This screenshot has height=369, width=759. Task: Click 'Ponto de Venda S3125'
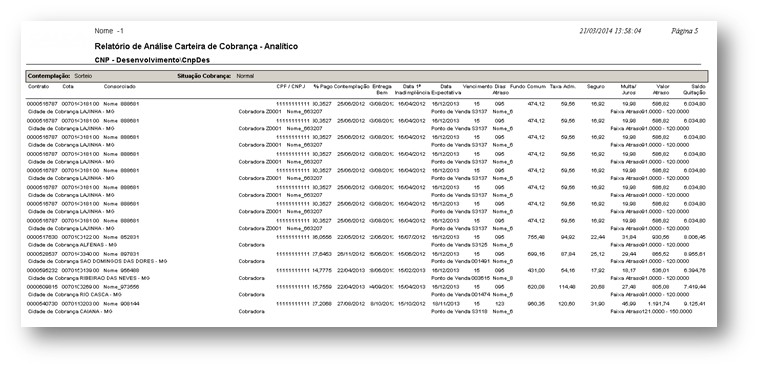[x=459, y=245]
